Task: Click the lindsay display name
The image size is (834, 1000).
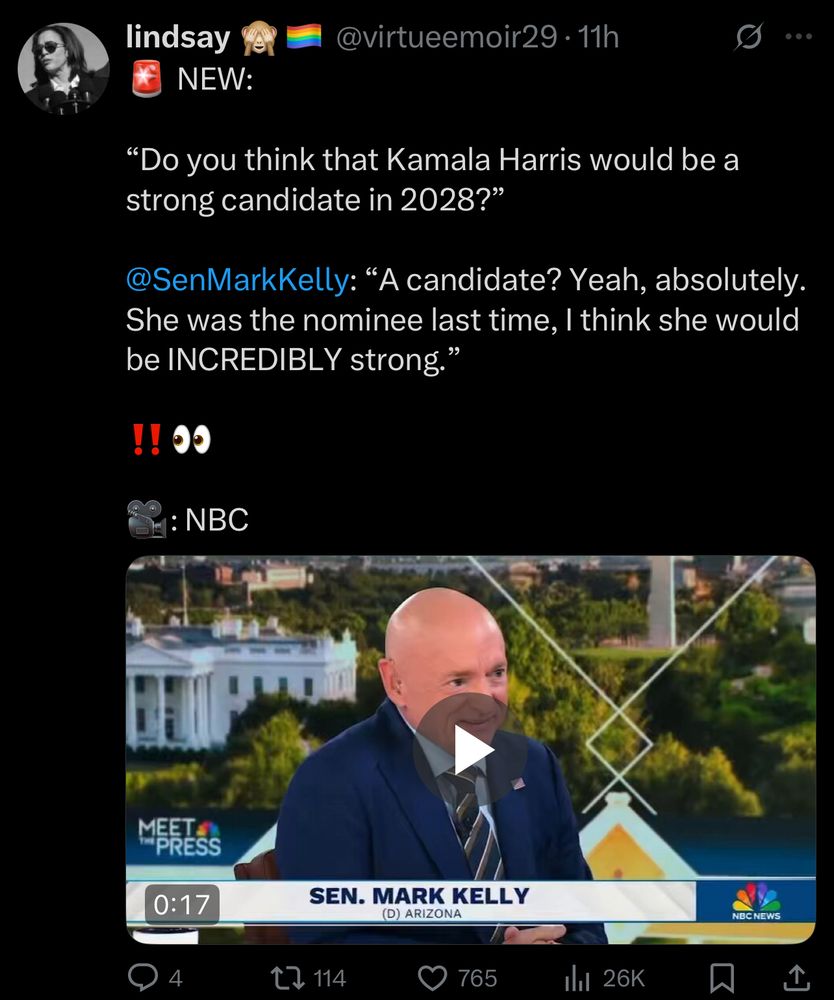Action: point(178,37)
